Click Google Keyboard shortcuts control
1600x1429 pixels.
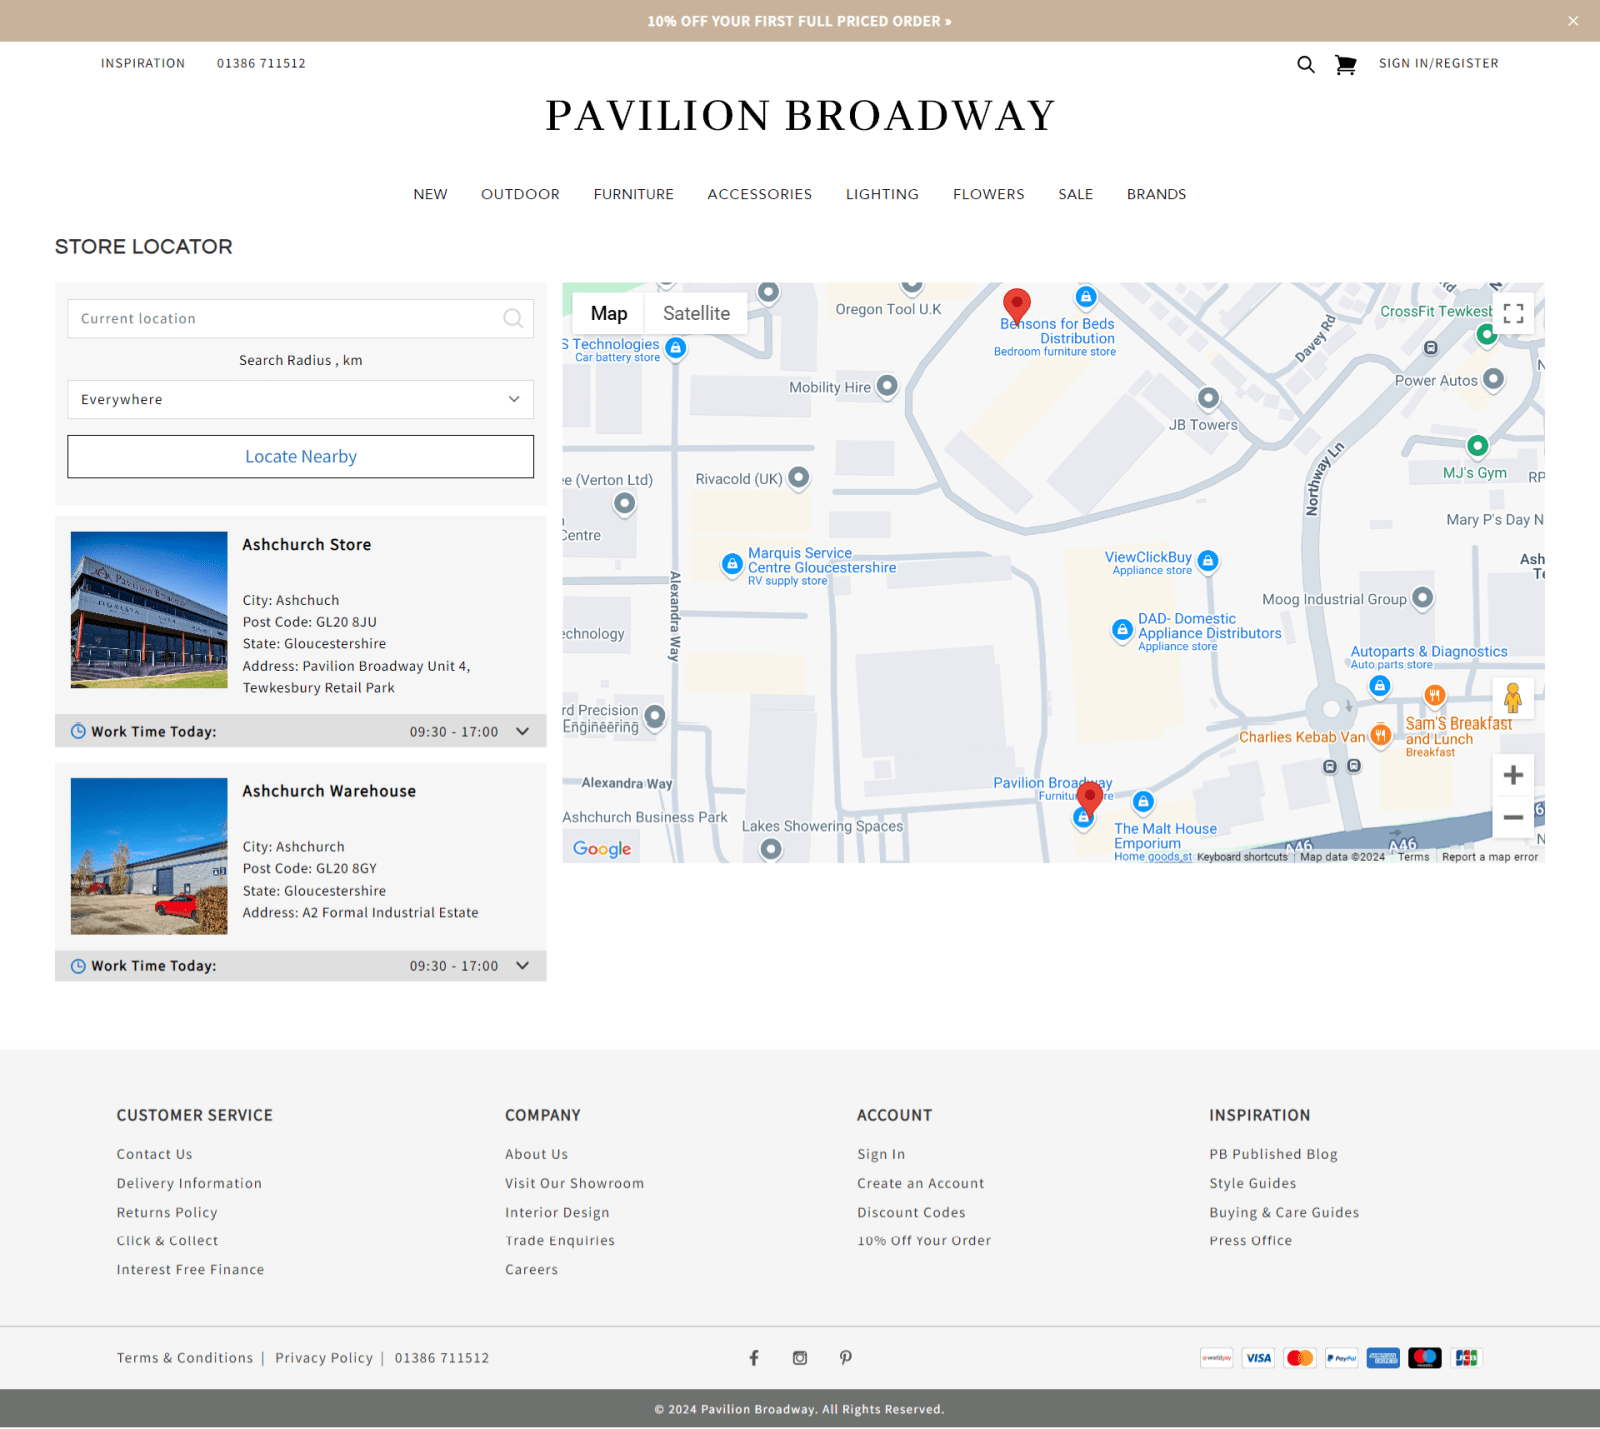(x=1242, y=857)
